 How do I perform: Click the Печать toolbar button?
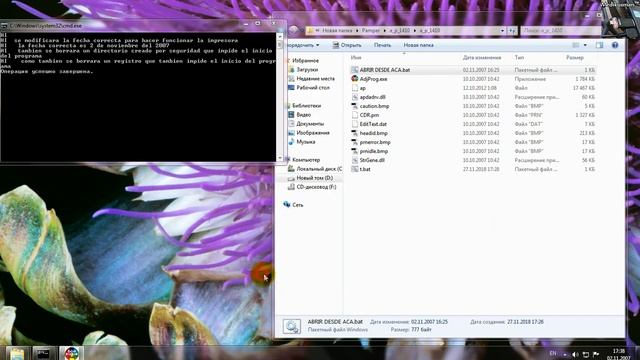(x=382, y=45)
